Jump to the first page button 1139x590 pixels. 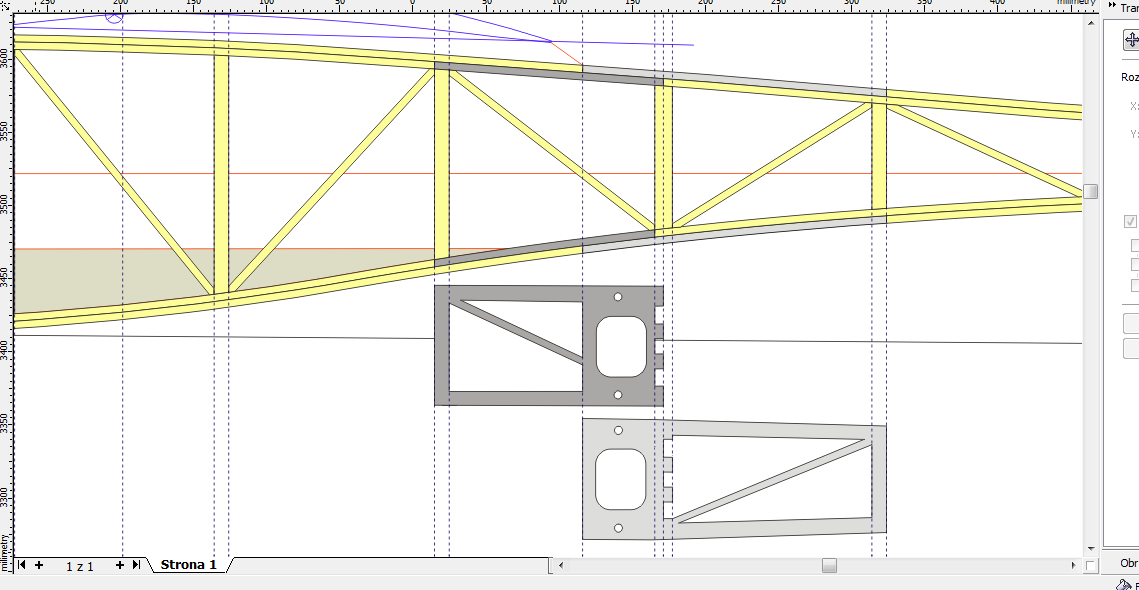click(22, 565)
